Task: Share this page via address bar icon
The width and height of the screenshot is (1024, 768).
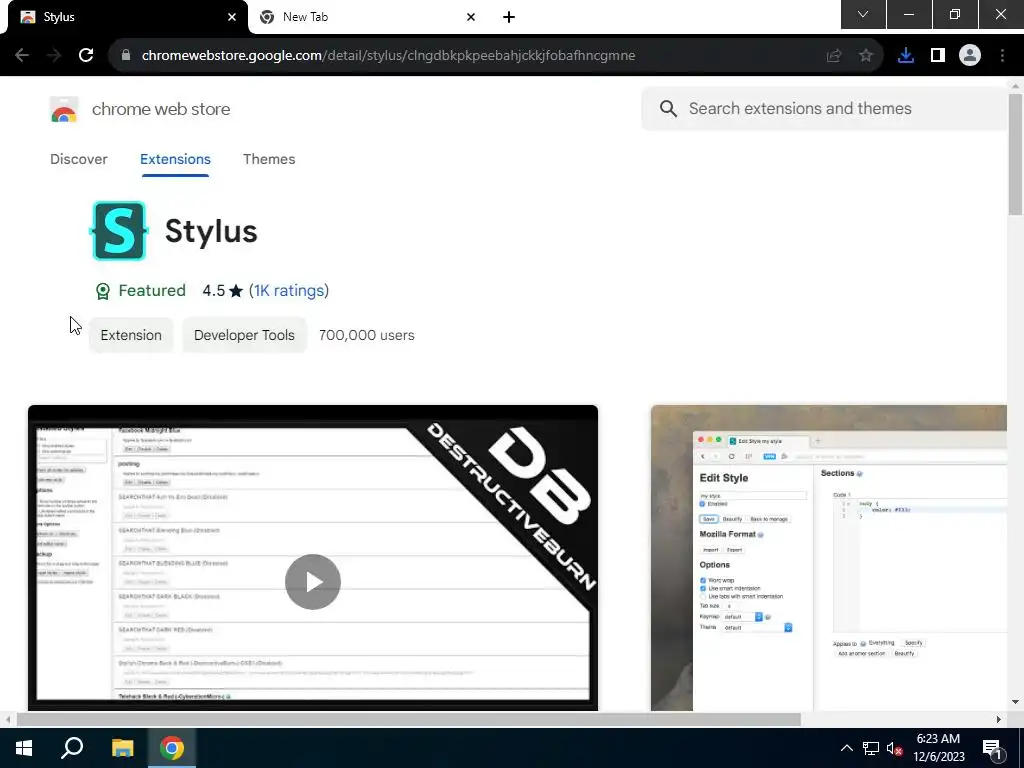Action: [834, 56]
